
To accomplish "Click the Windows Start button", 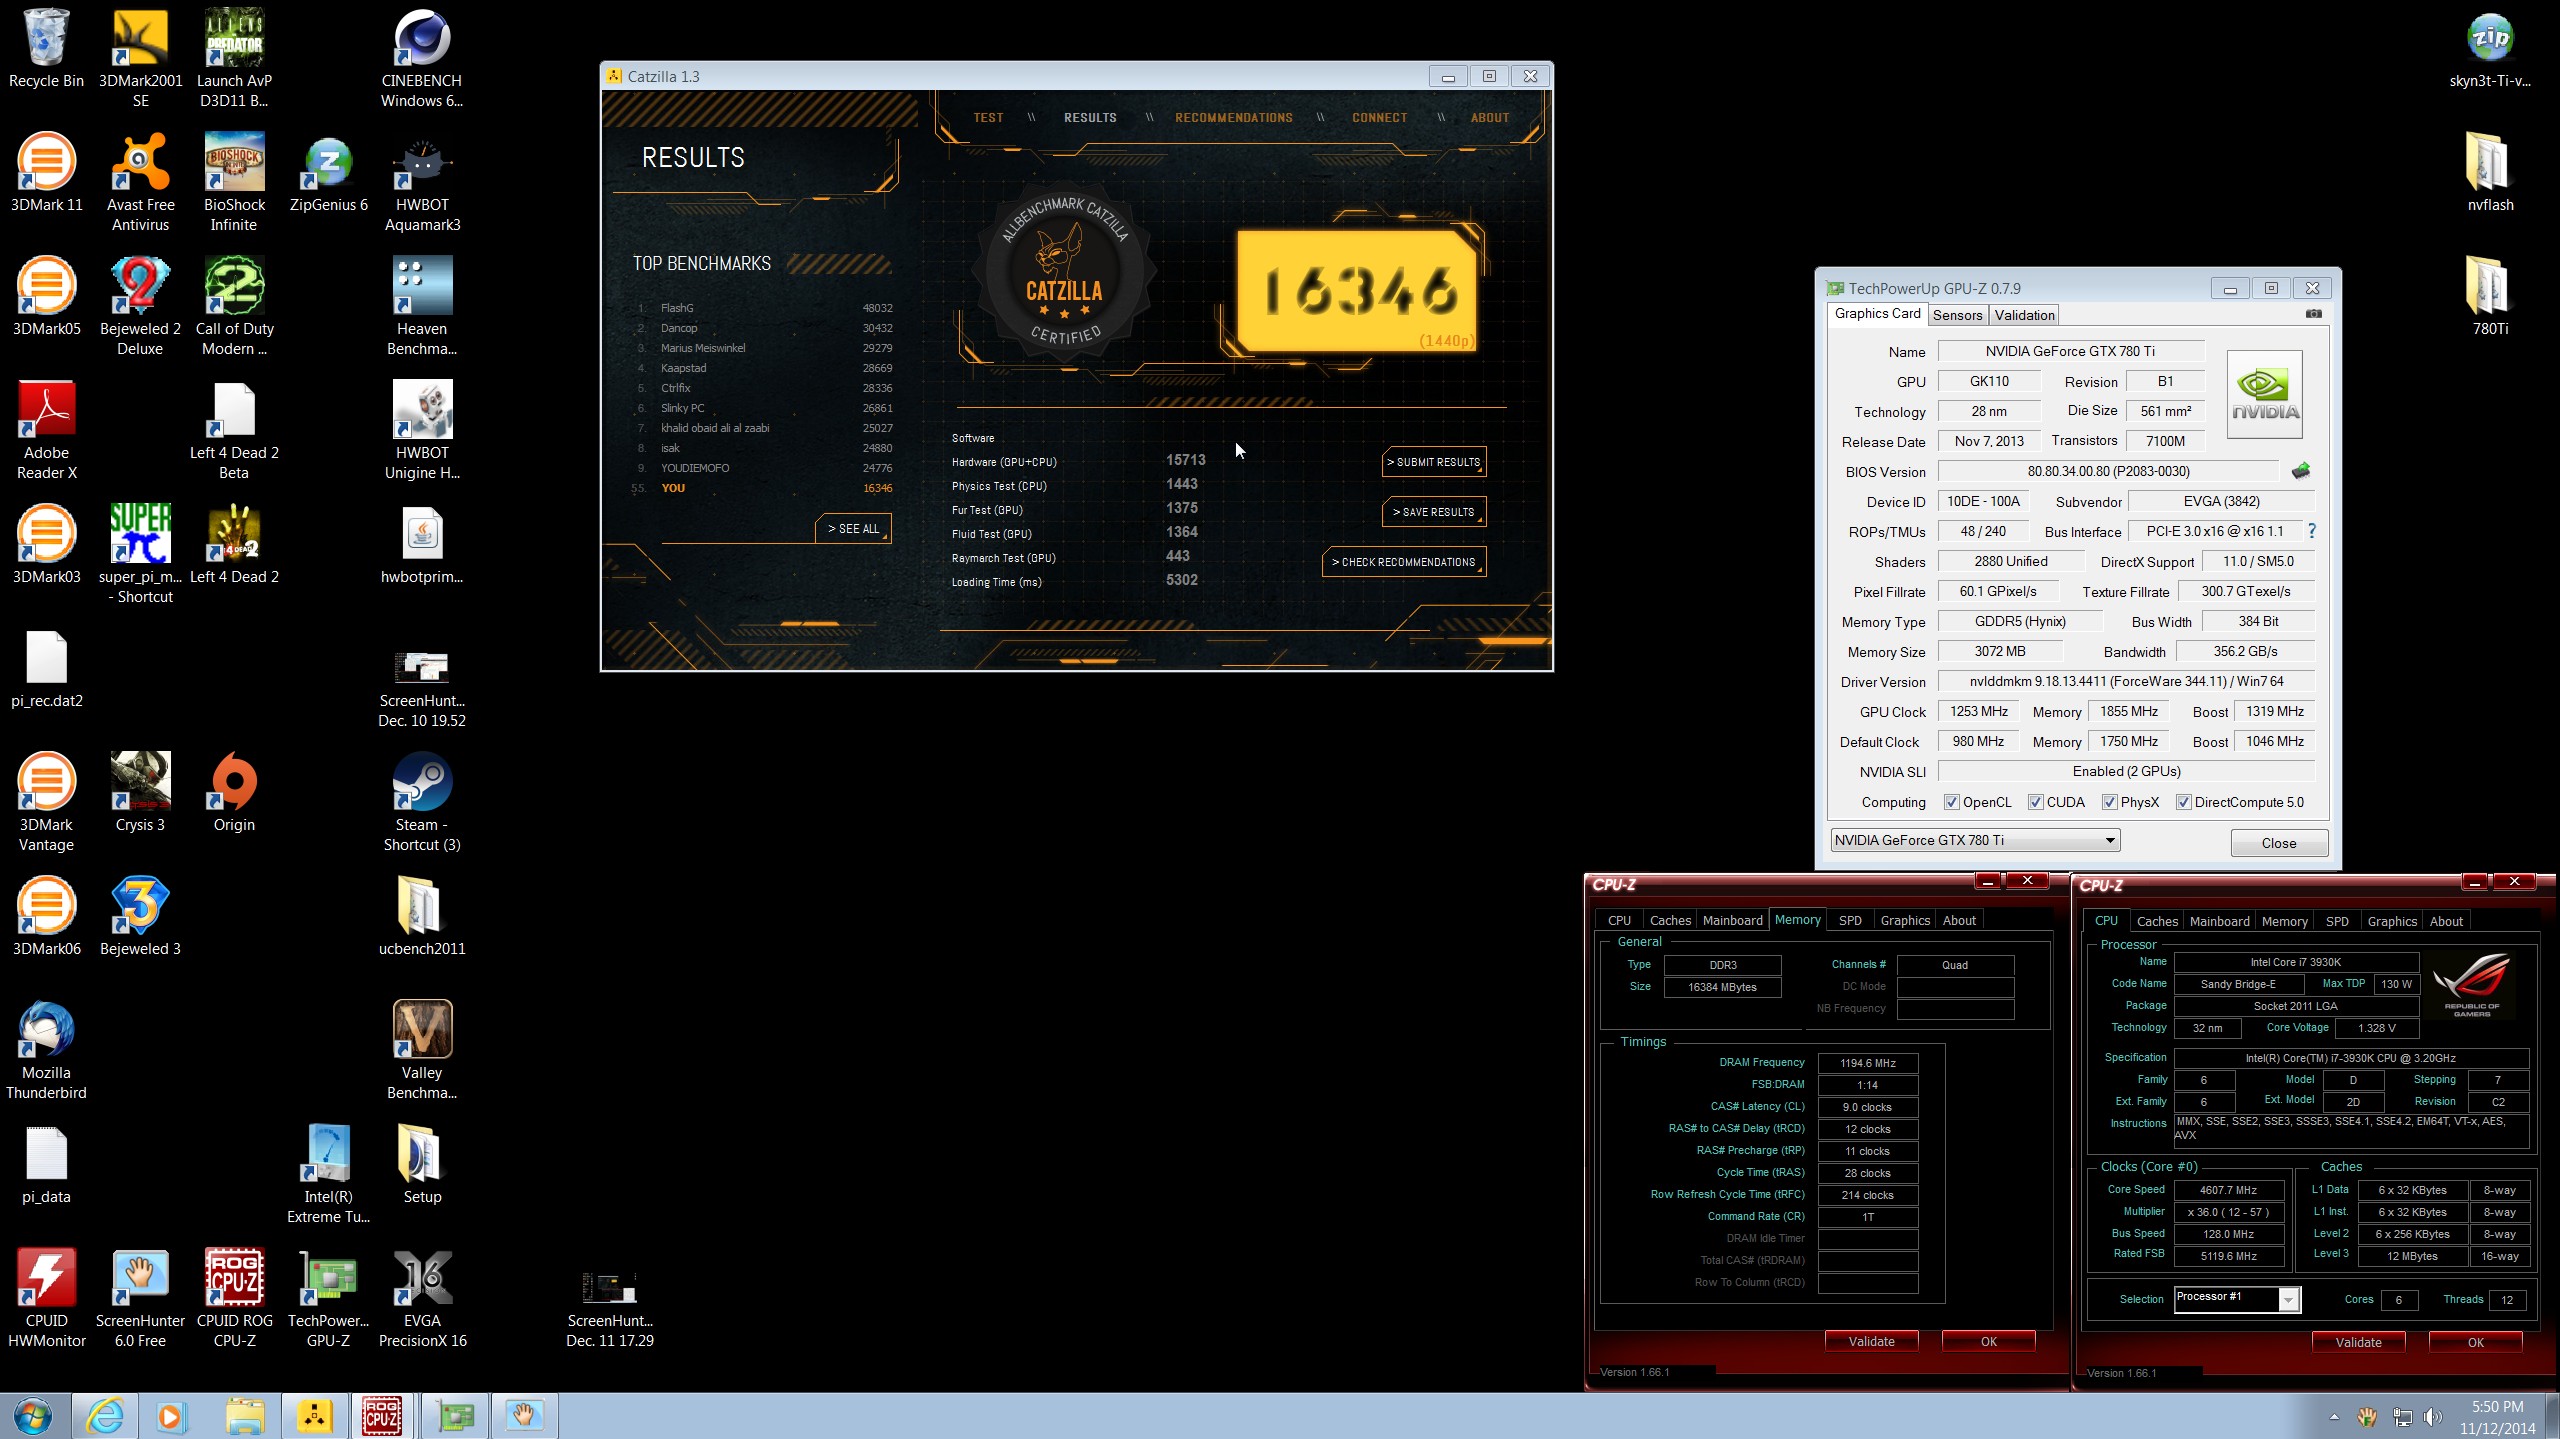I will 33,1416.
